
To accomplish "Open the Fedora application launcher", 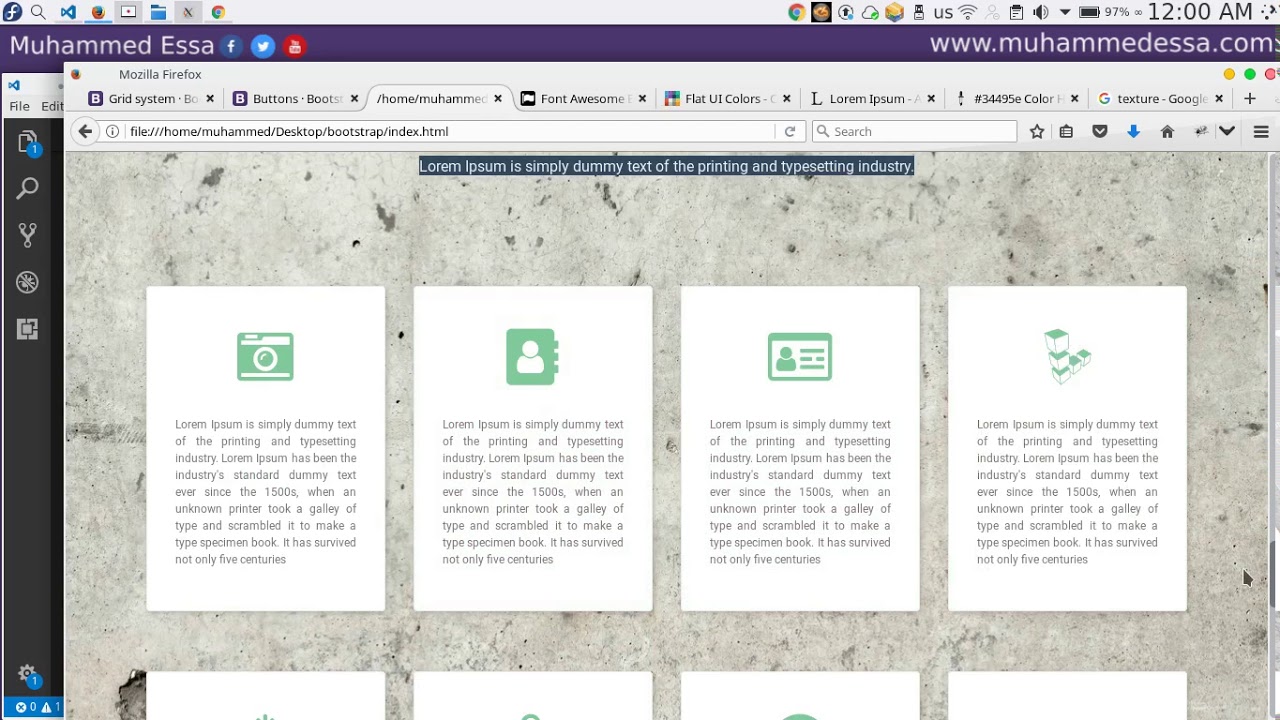I will coord(12,12).
